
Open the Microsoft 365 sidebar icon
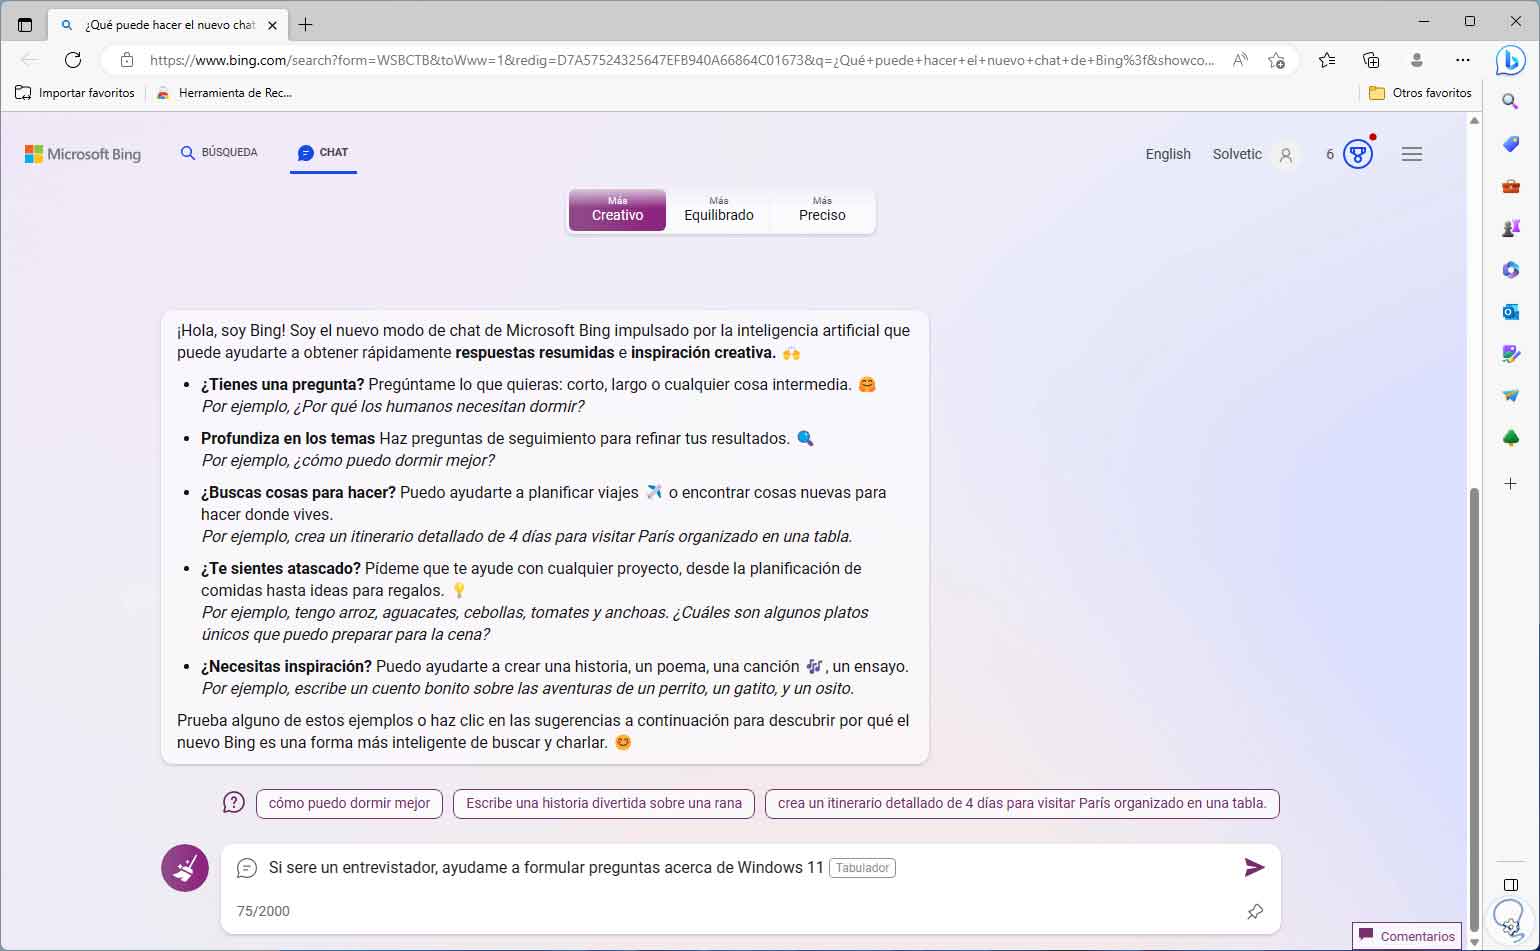(1510, 270)
